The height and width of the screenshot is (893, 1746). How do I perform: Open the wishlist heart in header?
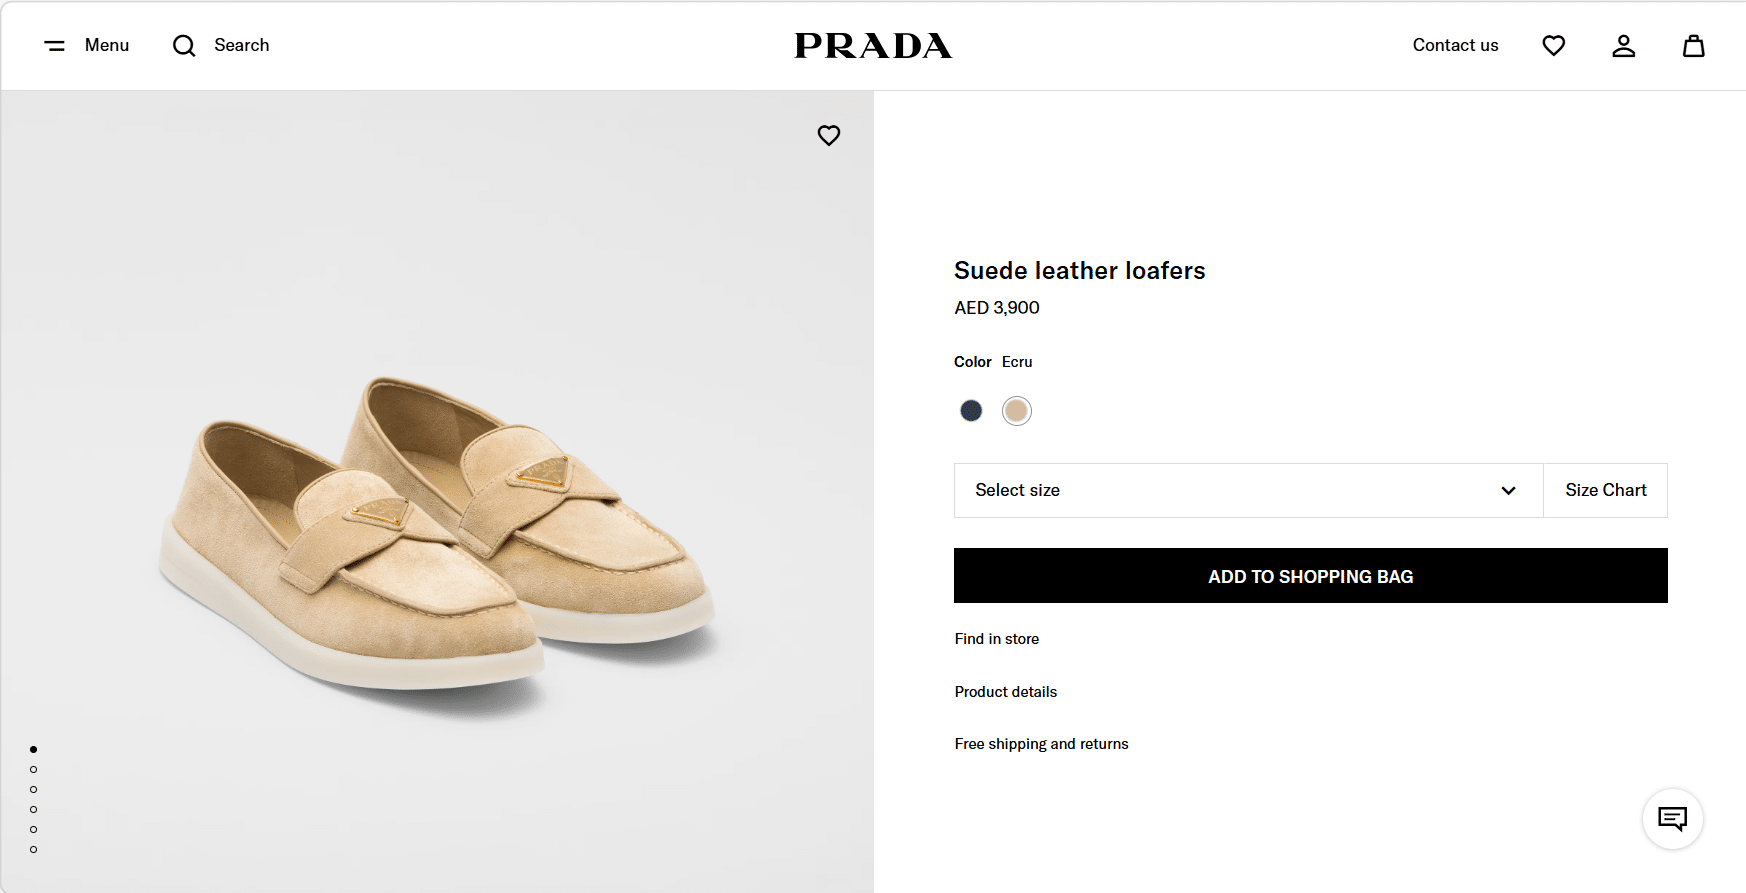pyautogui.click(x=1553, y=46)
